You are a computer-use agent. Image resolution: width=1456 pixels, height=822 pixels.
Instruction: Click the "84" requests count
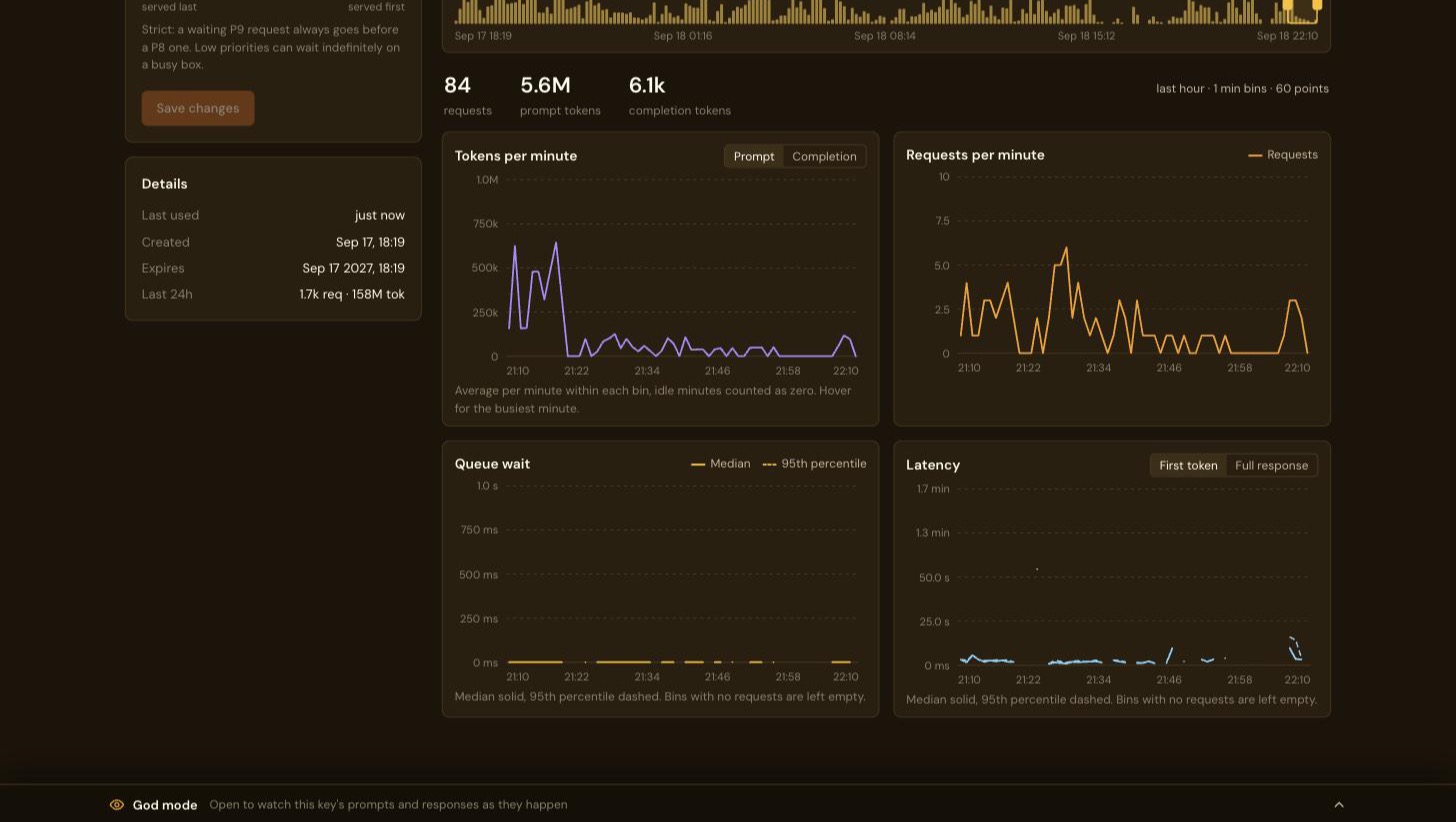pos(457,86)
